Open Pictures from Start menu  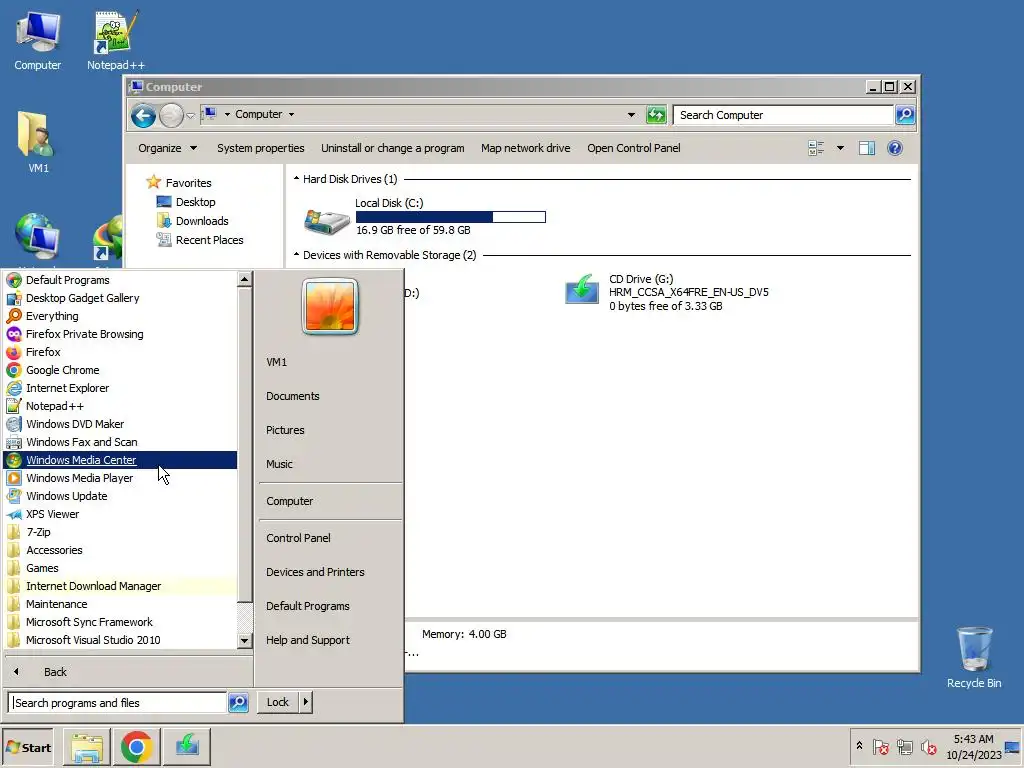coord(285,430)
